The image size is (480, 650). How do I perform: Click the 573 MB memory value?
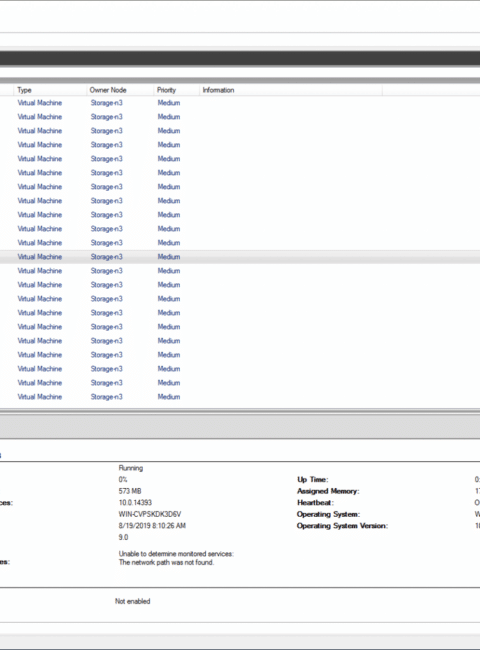point(130,491)
